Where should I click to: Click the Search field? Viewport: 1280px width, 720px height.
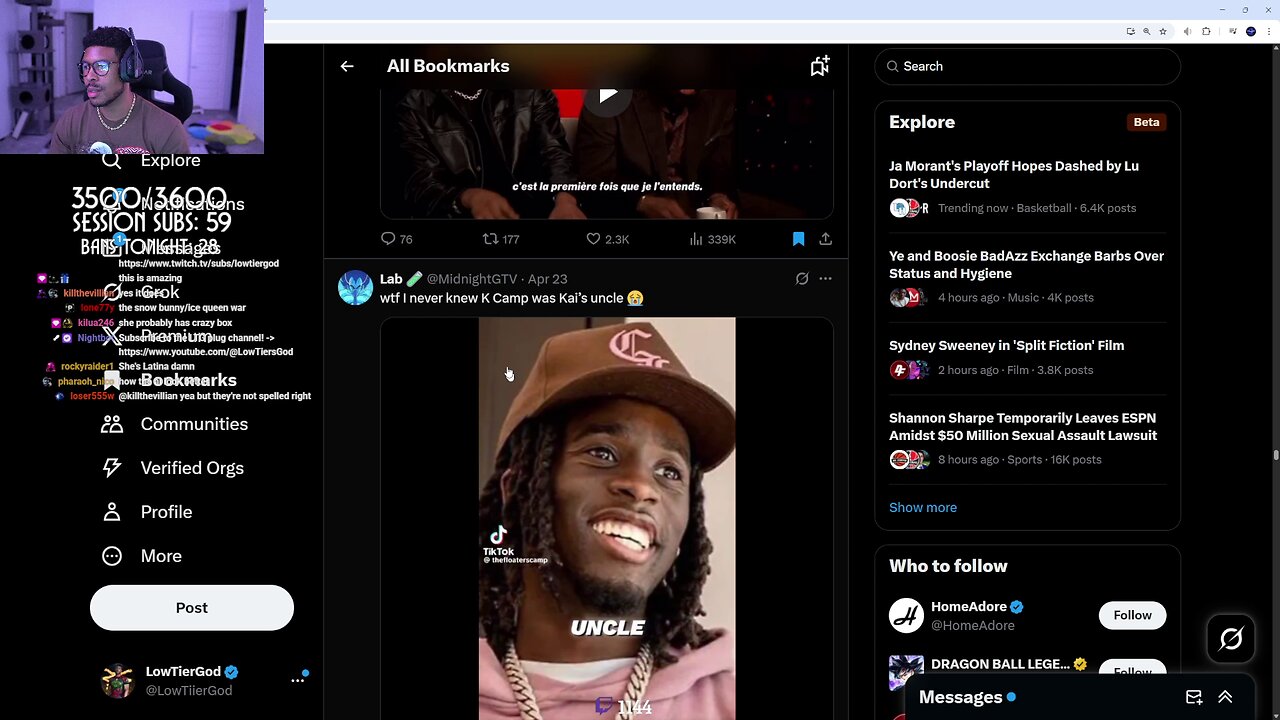pos(1027,66)
